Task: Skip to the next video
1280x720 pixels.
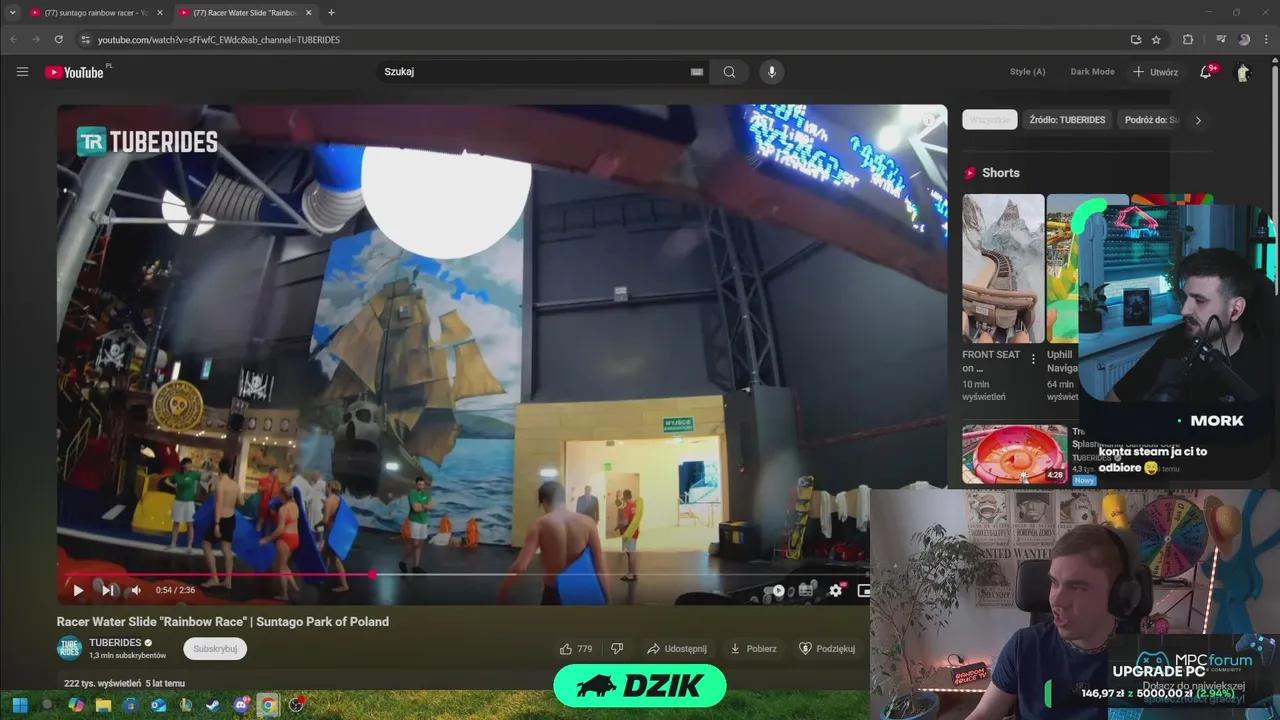Action: (x=108, y=590)
